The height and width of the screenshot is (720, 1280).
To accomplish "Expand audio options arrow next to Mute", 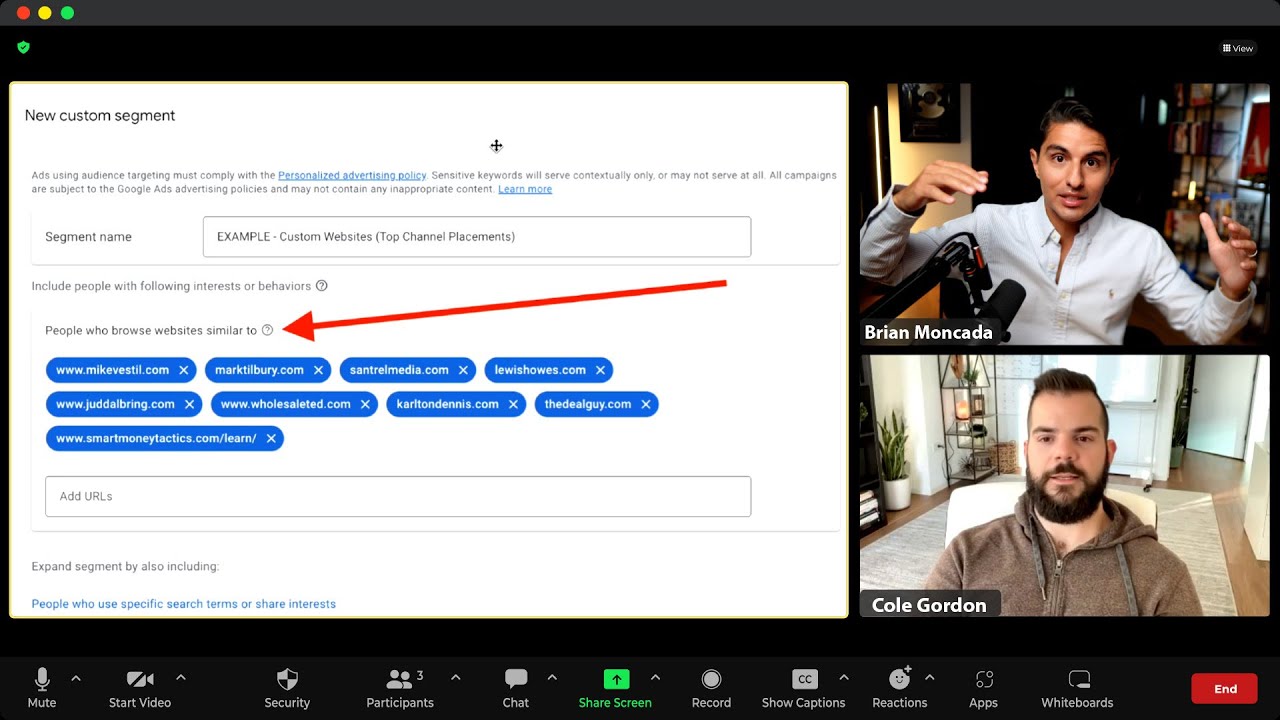I will coord(76,677).
